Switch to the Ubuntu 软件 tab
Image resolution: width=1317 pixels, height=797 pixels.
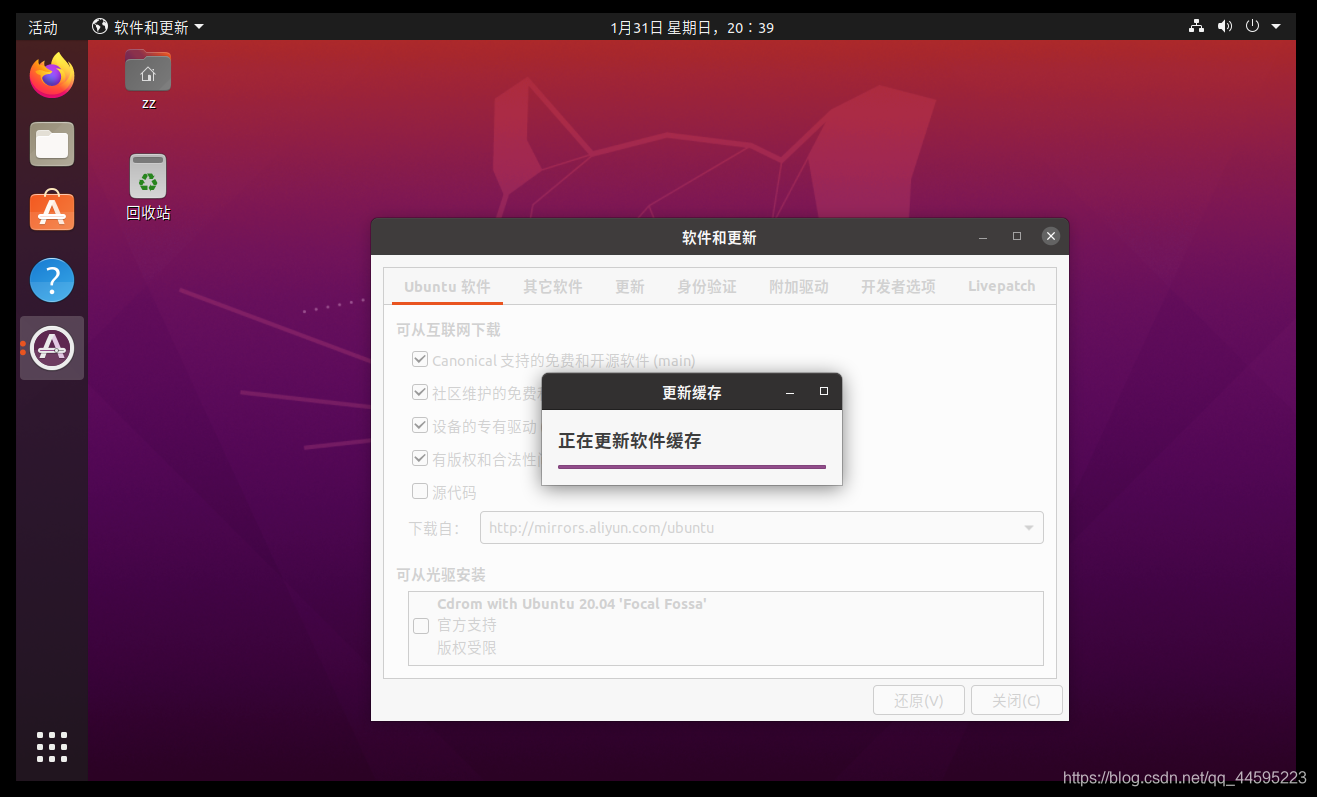point(447,287)
